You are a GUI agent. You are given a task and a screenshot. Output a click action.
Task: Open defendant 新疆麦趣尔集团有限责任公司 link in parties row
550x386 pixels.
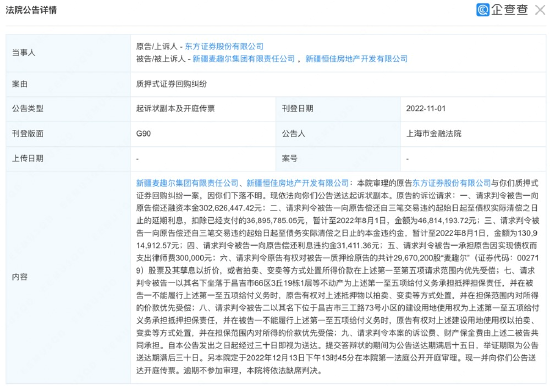tap(243, 59)
